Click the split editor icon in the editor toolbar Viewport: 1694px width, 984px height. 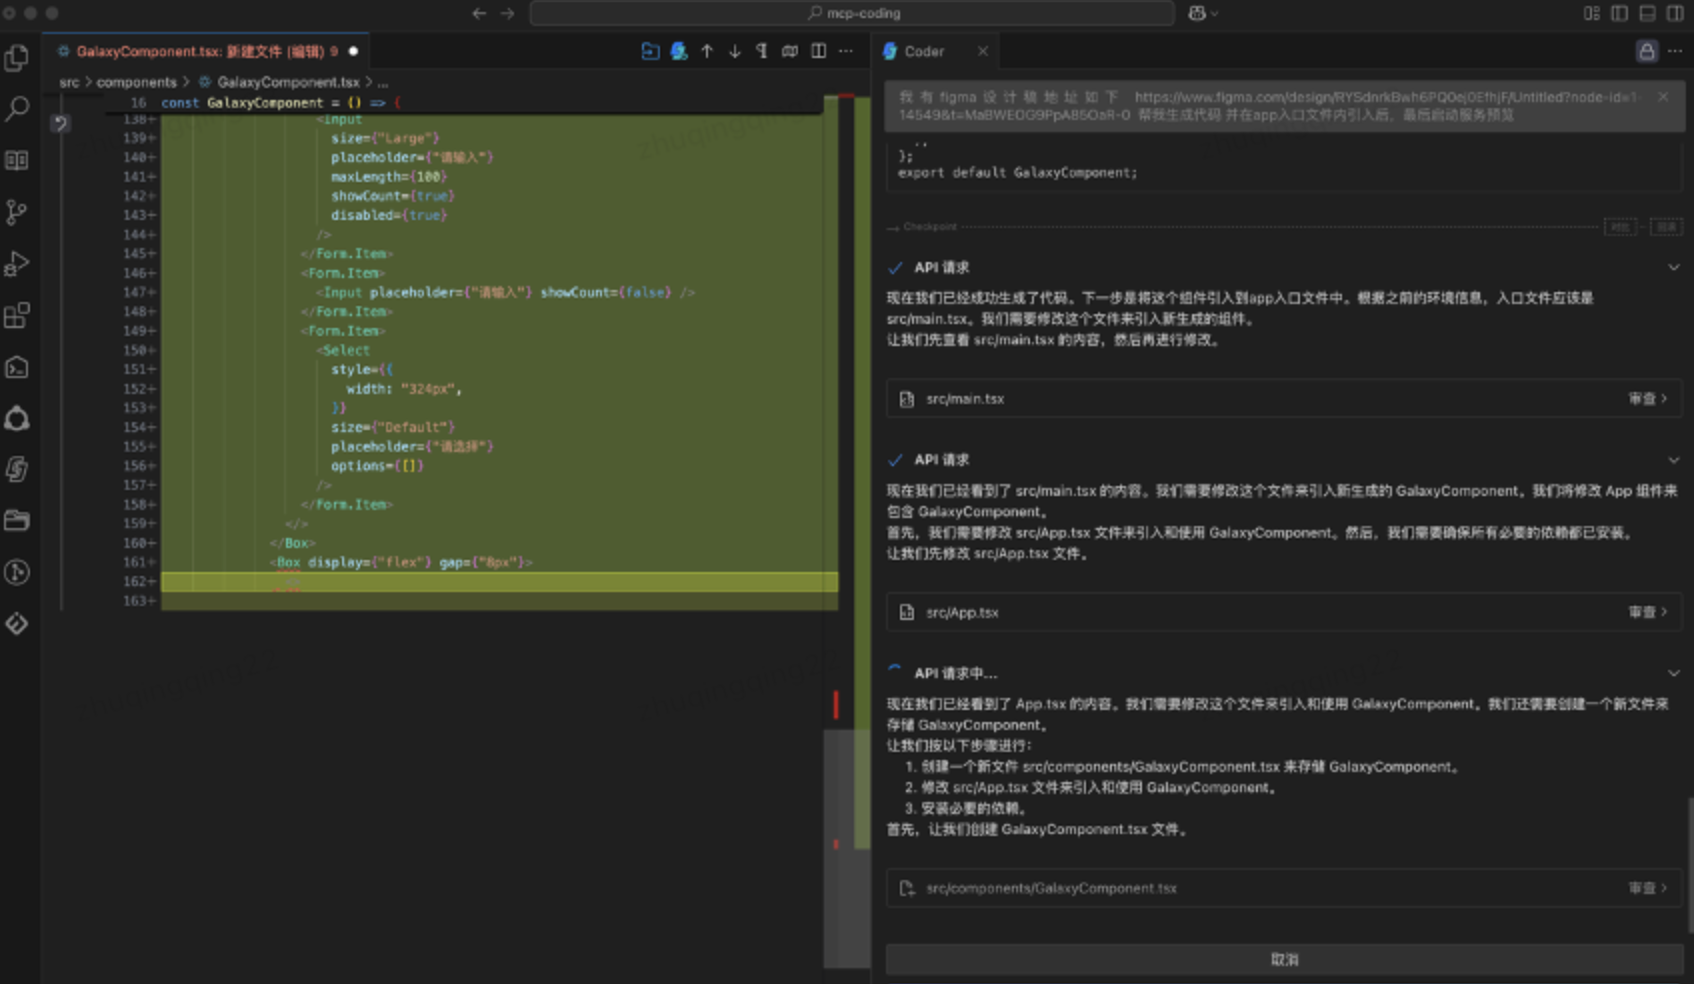(x=819, y=51)
